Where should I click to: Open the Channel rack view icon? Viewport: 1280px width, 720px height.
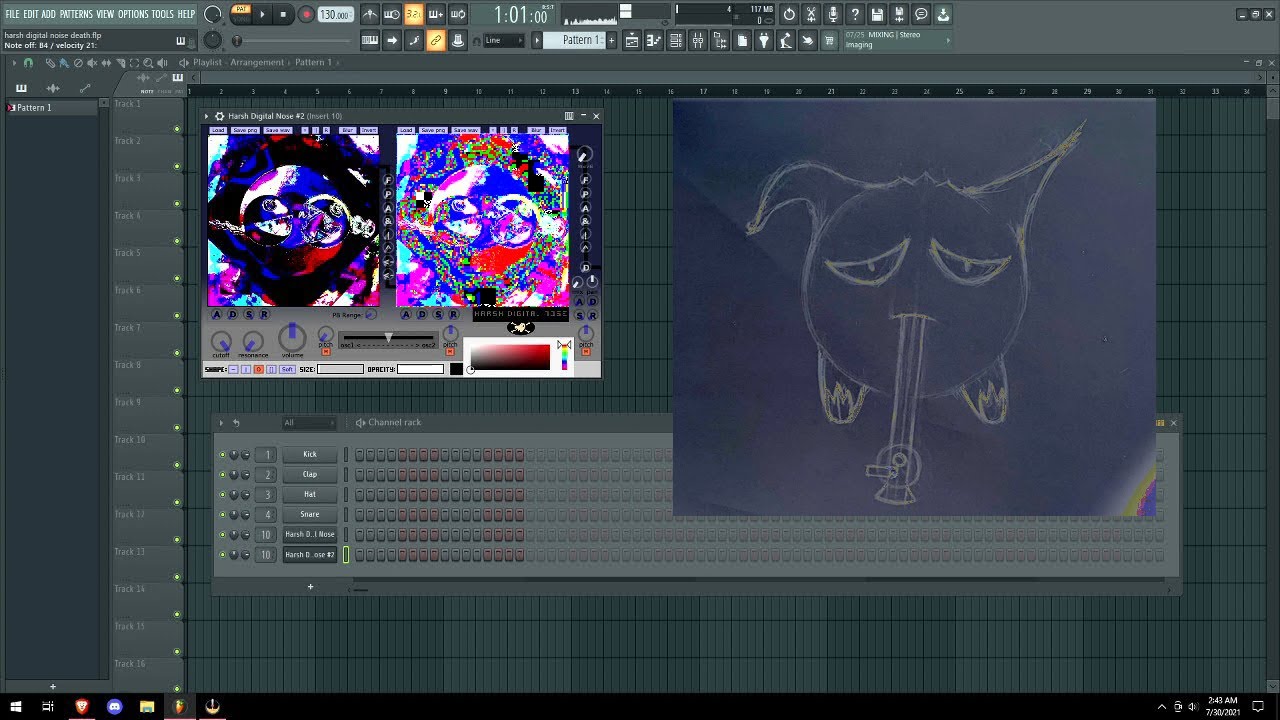point(677,41)
